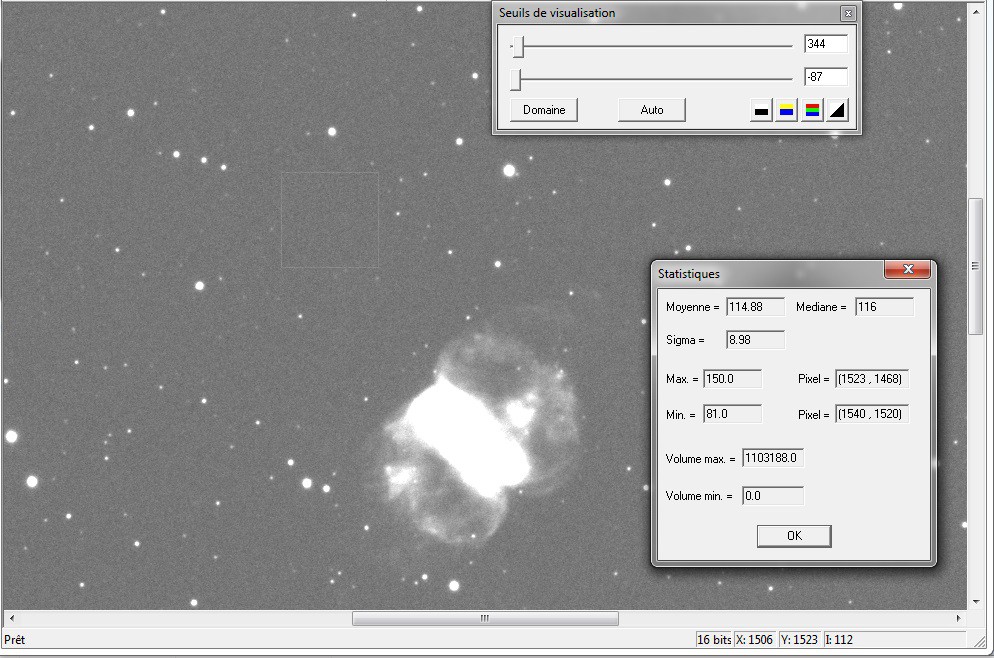Click the 16 bits indicator in the status bar
The image size is (994, 658).
click(x=716, y=639)
